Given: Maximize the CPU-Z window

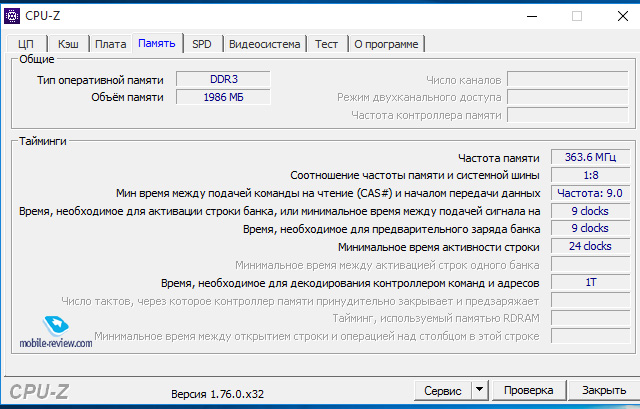Looking at the screenshot, I should (x=577, y=16).
